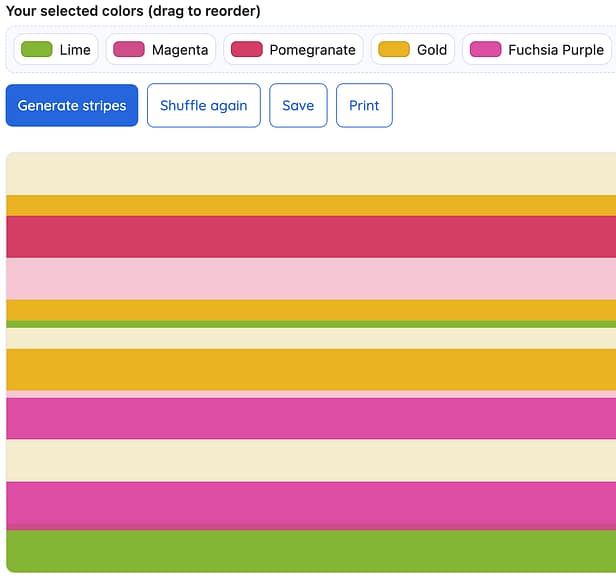Click the yellow Gold swatch
This screenshot has height=580, width=616.
(x=394, y=50)
